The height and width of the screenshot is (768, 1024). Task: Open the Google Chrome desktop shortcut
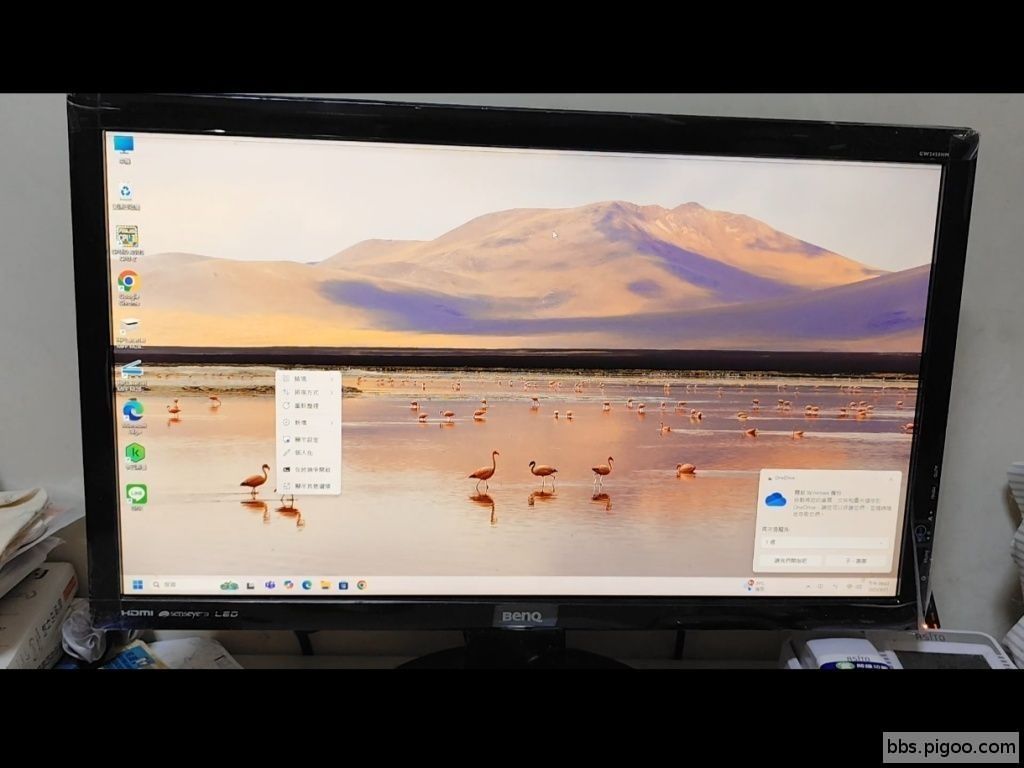click(x=128, y=282)
